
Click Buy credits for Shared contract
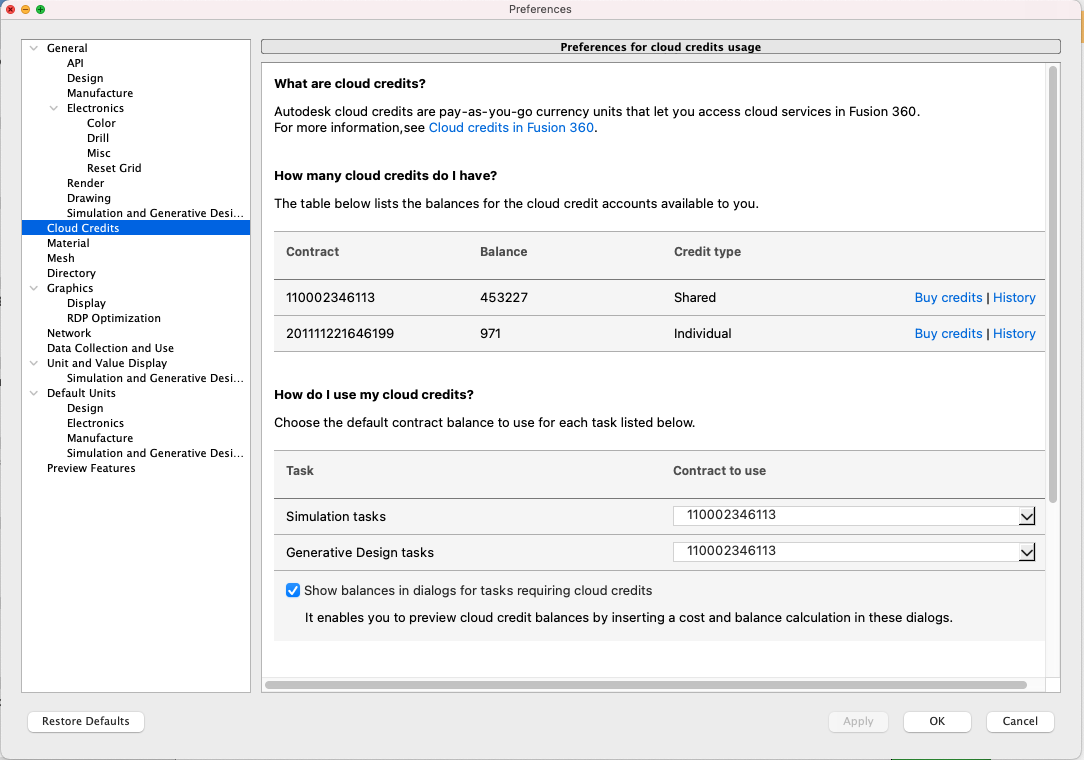coord(948,298)
